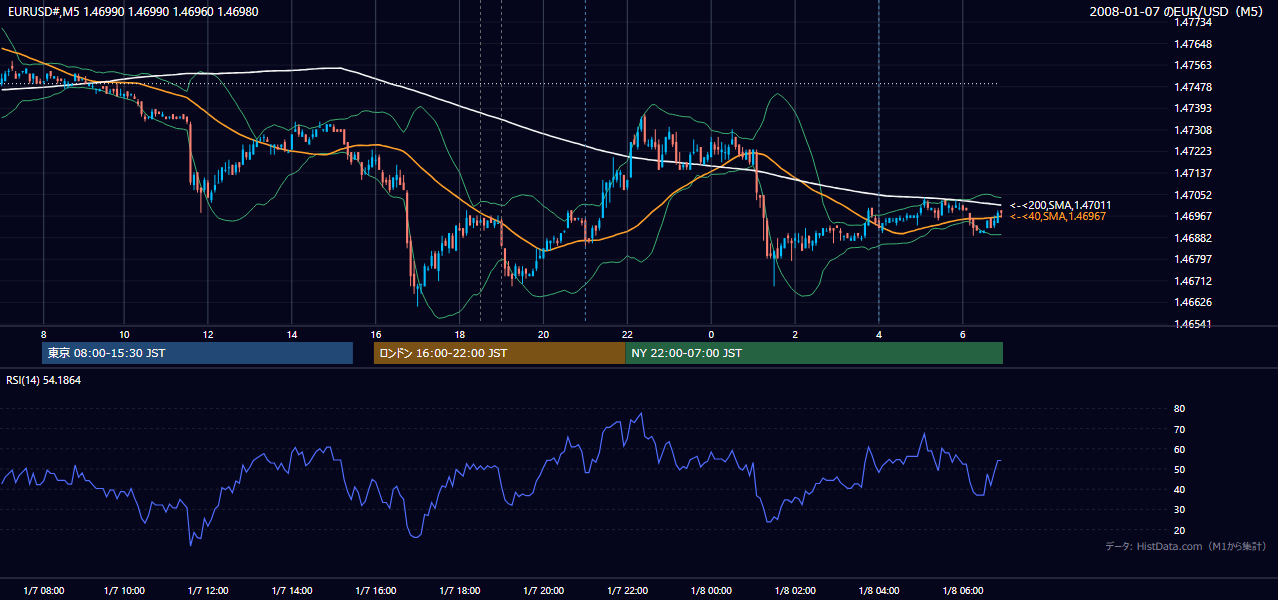Image resolution: width=1278 pixels, height=600 pixels.
Task: Click price axis value 1.47563
Action: [x=1193, y=65]
